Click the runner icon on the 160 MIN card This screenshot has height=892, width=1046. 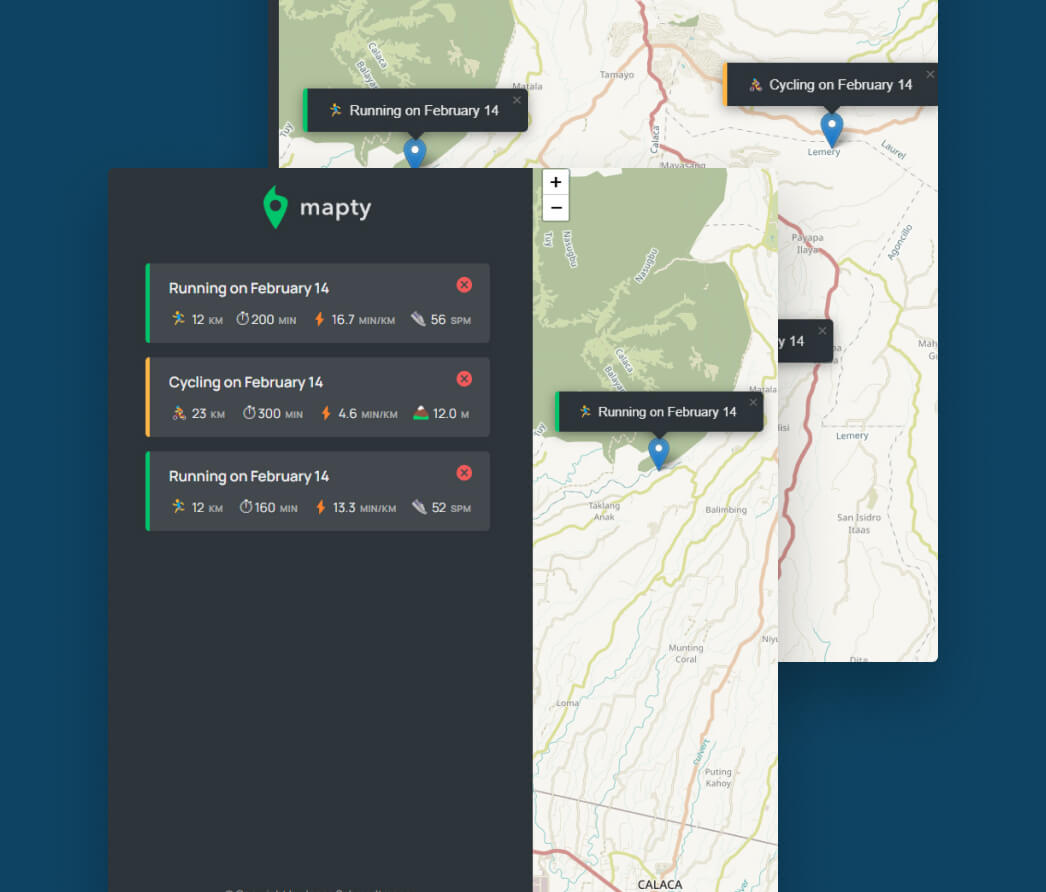click(x=178, y=506)
